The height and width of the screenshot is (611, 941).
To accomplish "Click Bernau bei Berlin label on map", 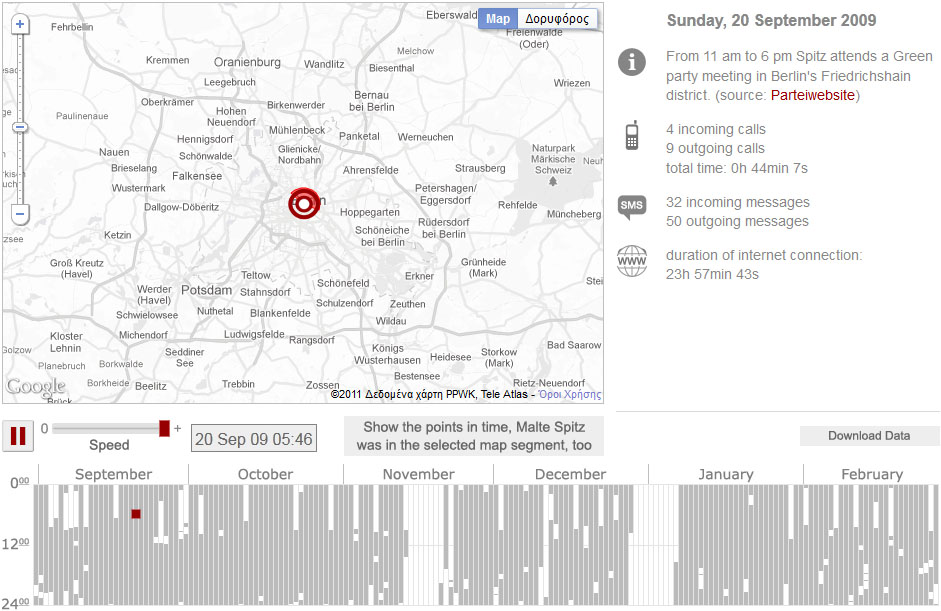I will pyautogui.click(x=371, y=101).
